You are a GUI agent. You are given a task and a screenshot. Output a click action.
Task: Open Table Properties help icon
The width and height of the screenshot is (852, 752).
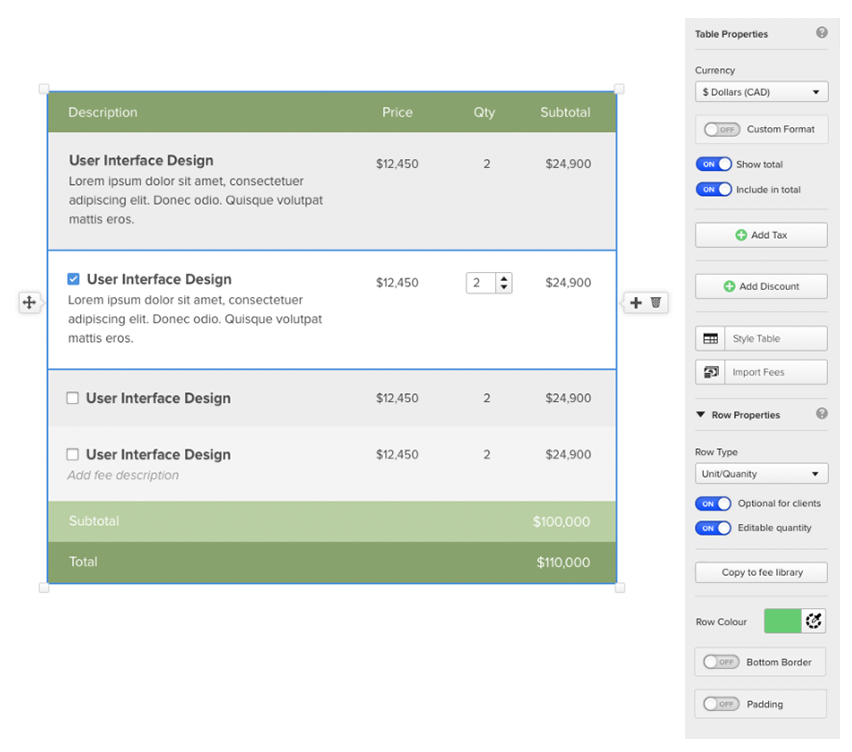click(821, 33)
